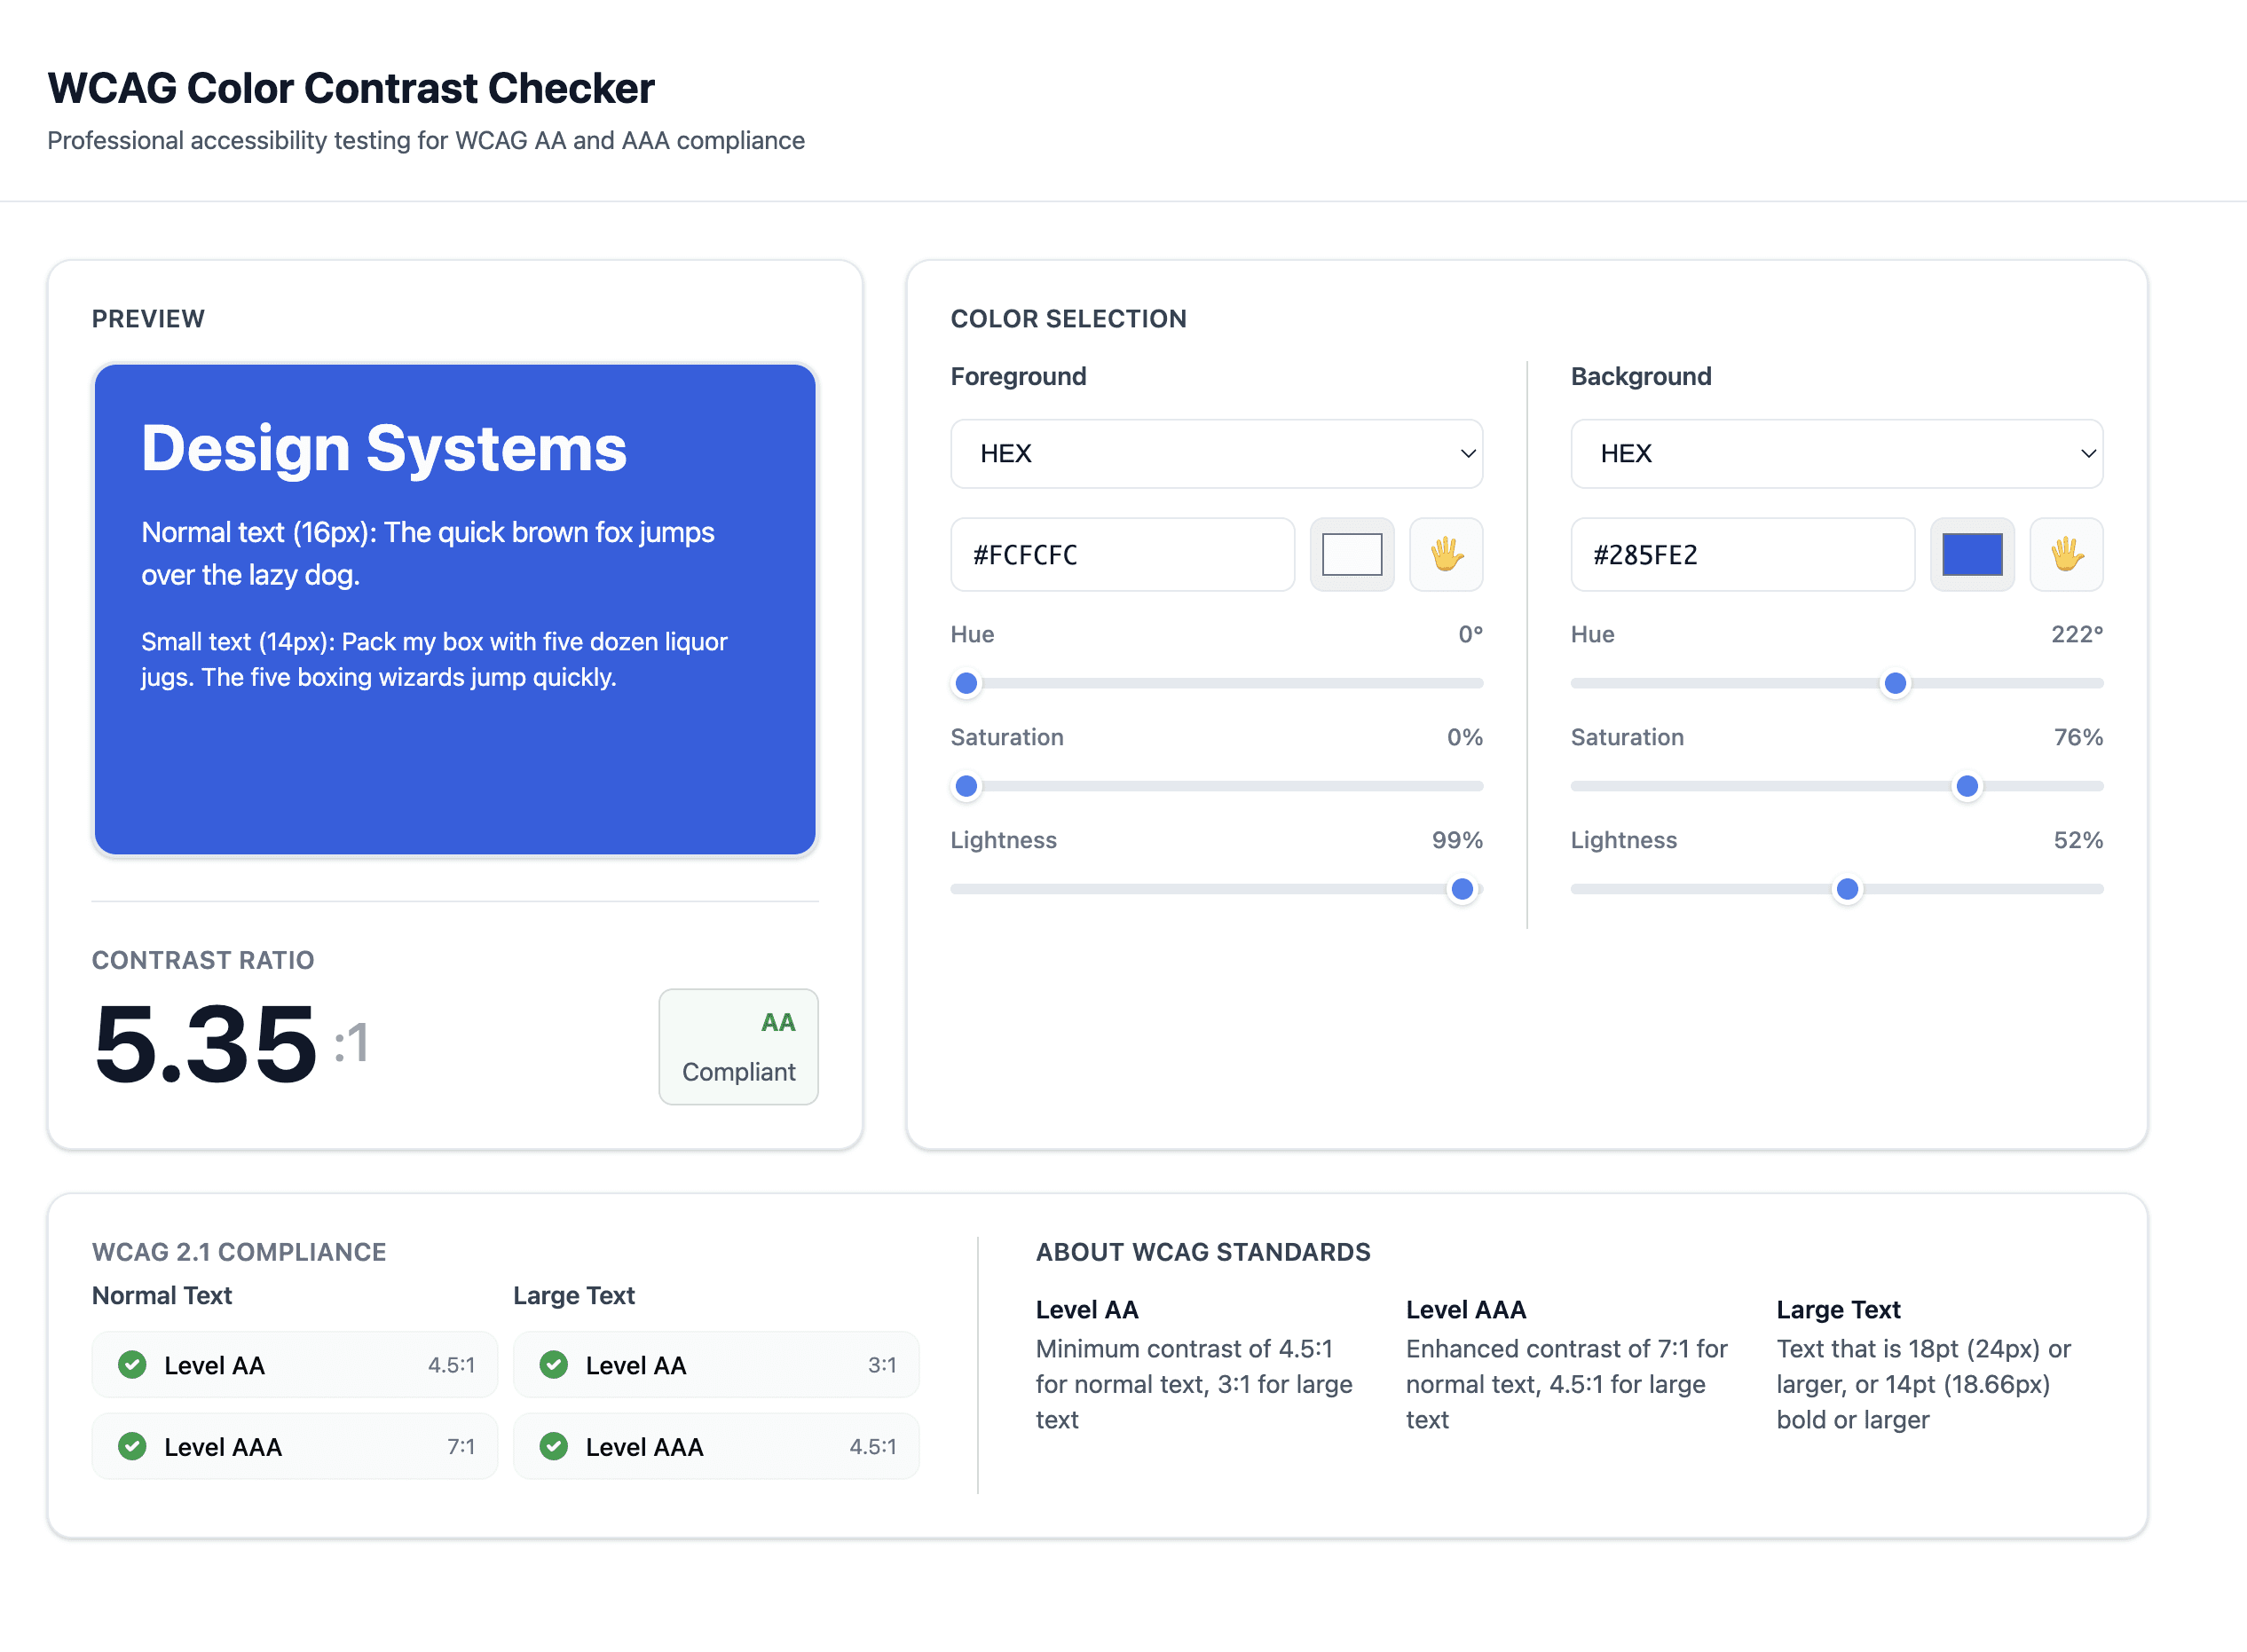Click the background hex input #285FE2
Screen dimensions: 2247x1652
click(1741, 554)
